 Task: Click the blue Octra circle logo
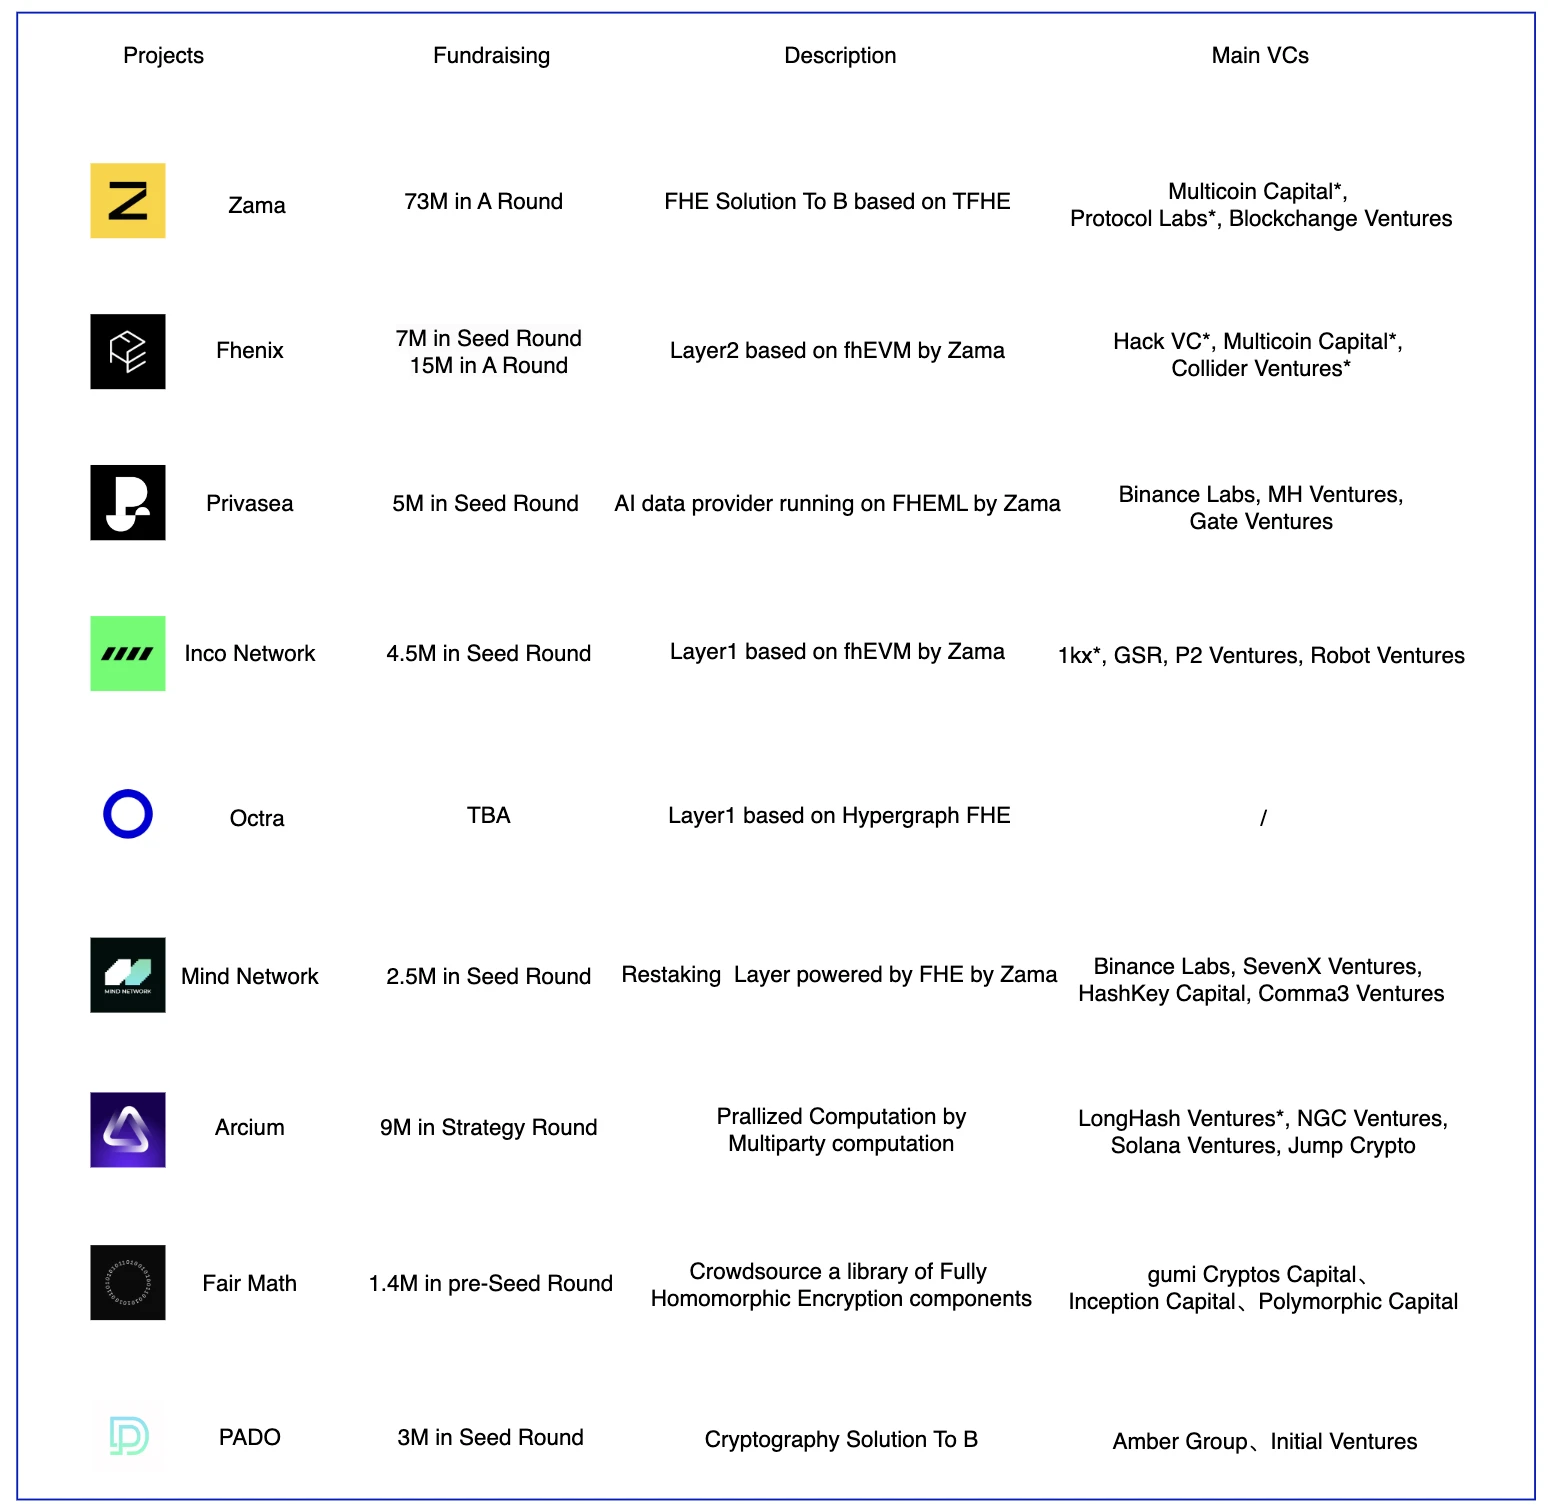(128, 814)
